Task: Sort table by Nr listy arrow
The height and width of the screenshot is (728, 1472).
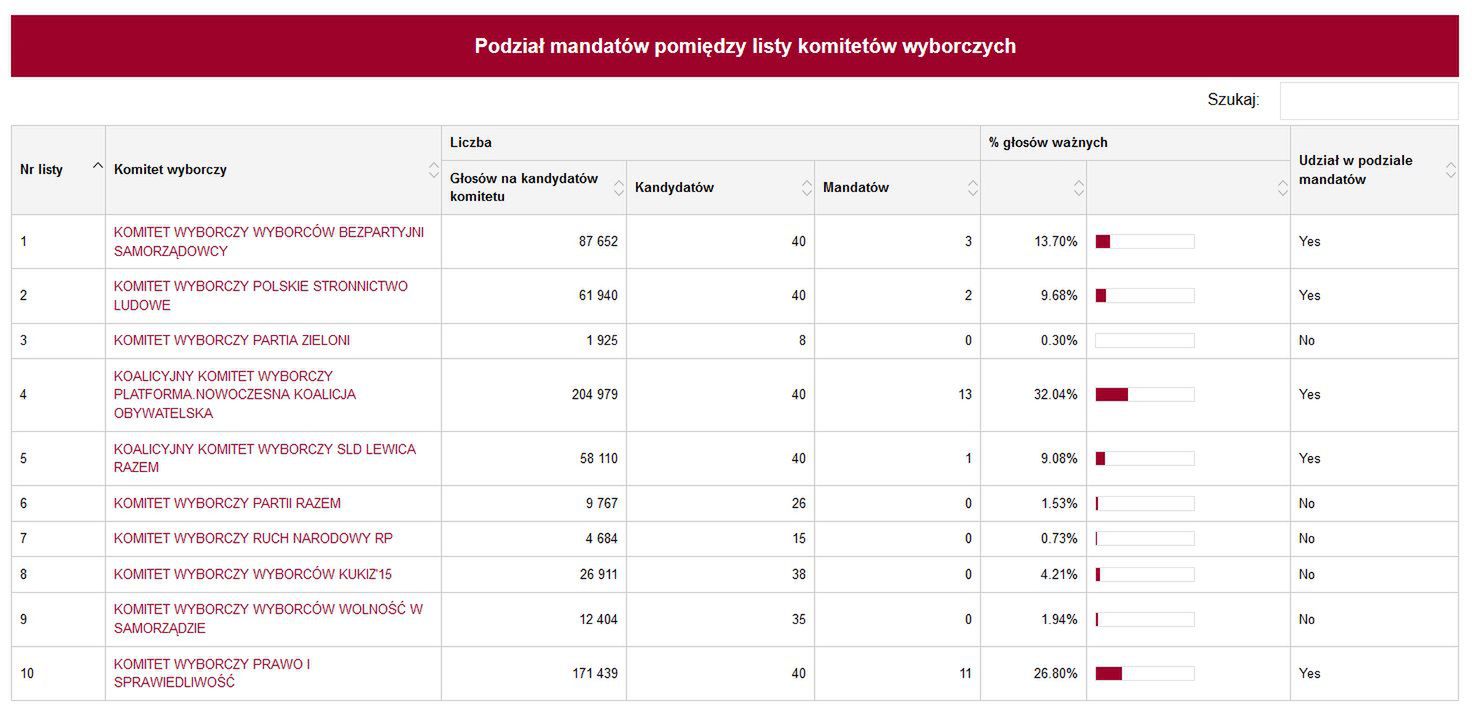Action: coord(97,166)
